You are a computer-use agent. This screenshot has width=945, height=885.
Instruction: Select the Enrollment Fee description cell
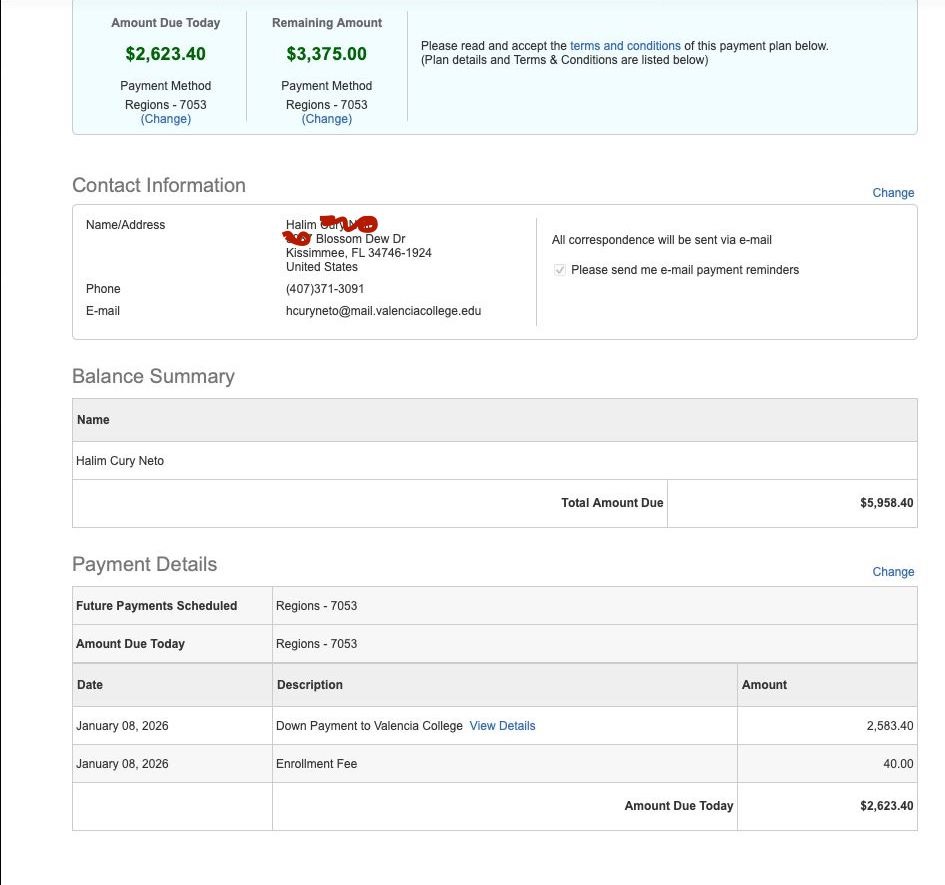316,764
